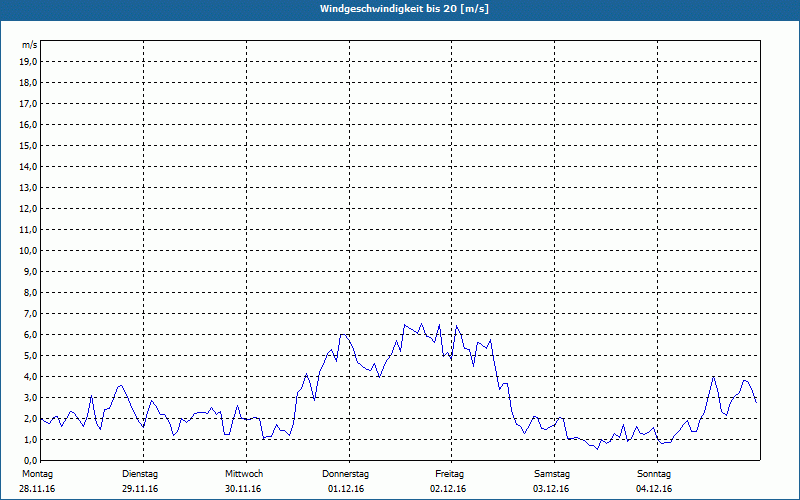Select the '0,0' y-axis value
This screenshot has height=500, width=800.
point(31,460)
